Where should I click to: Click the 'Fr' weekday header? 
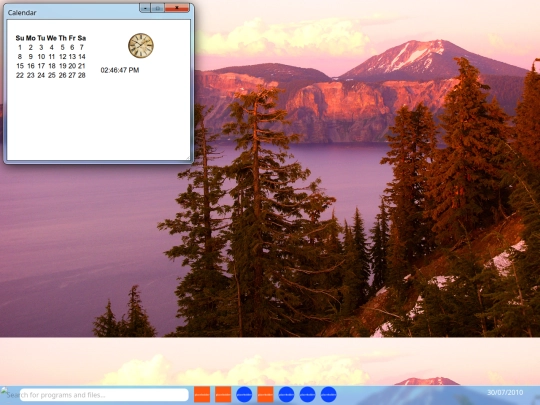(72, 38)
